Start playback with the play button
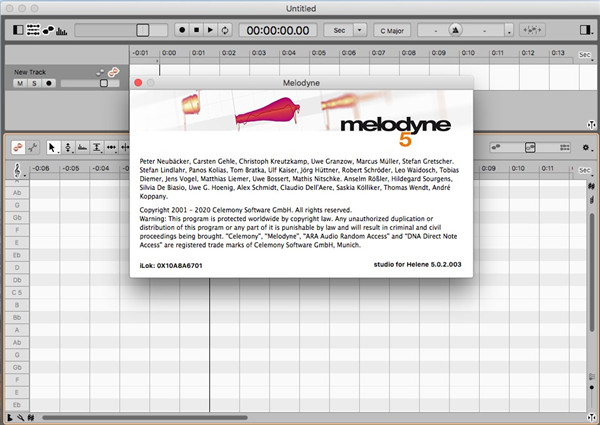This screenshot has height=425, width=600. click(210, 30)
